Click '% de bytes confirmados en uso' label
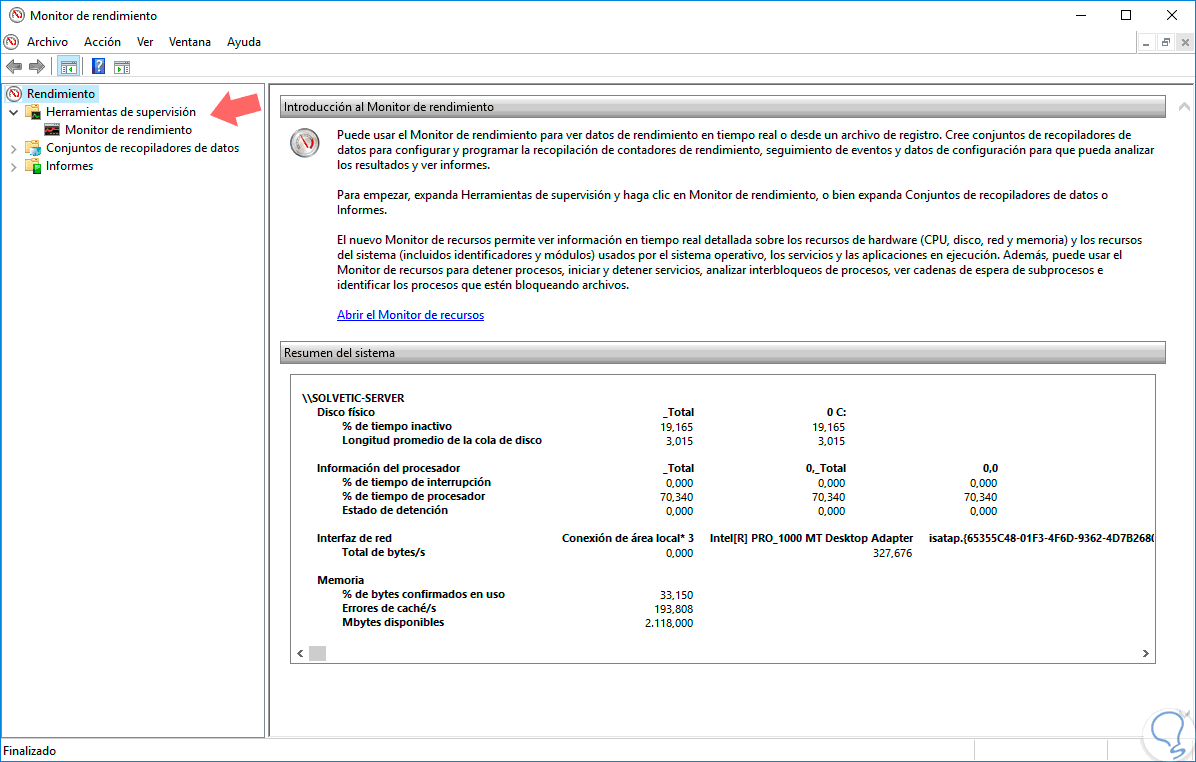Image resolution: width=1196 pixels, height=762 pixels. coord(423,594)
